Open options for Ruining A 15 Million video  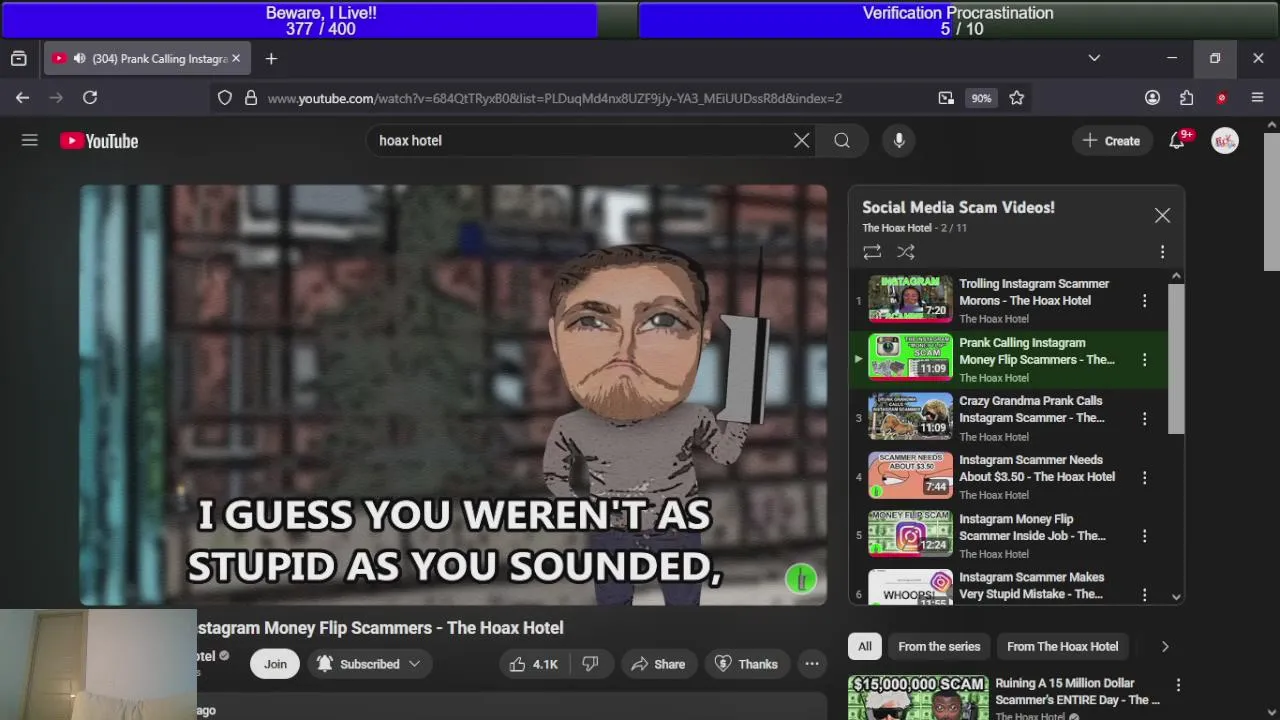coord(1178,685)
